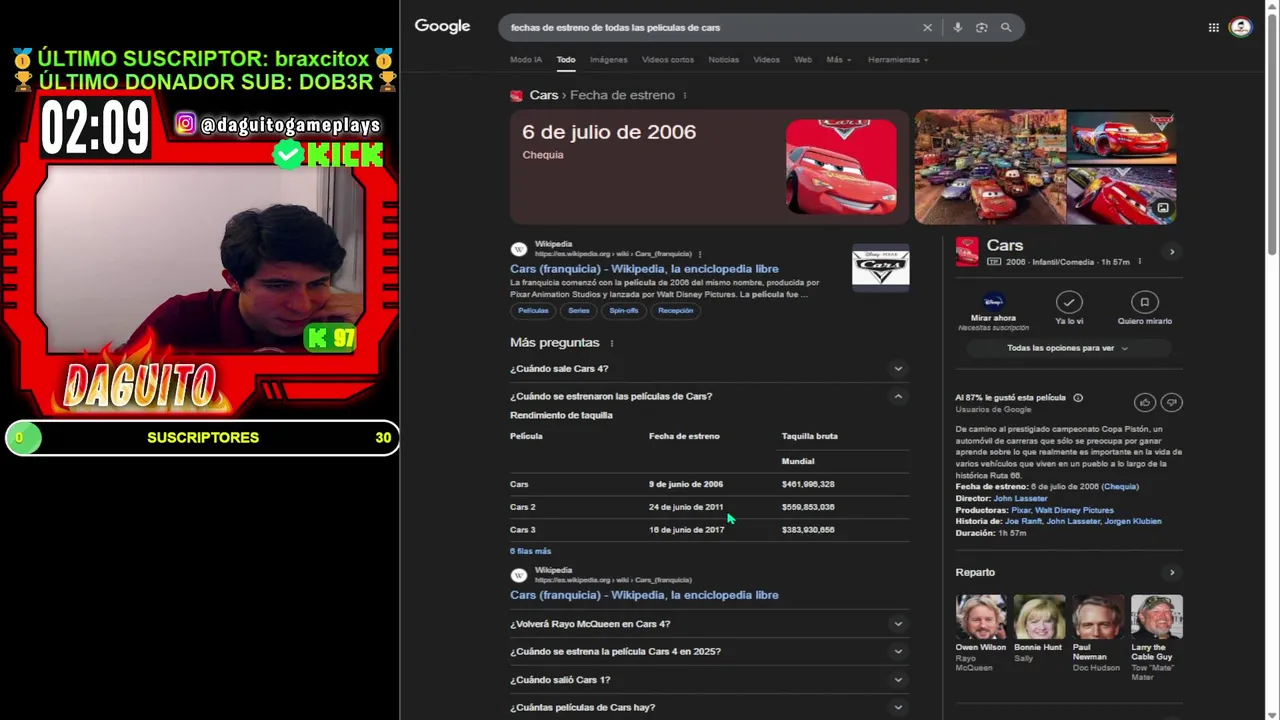Click the Google logo
This screenshot has height=720, width=1280.
442,27
